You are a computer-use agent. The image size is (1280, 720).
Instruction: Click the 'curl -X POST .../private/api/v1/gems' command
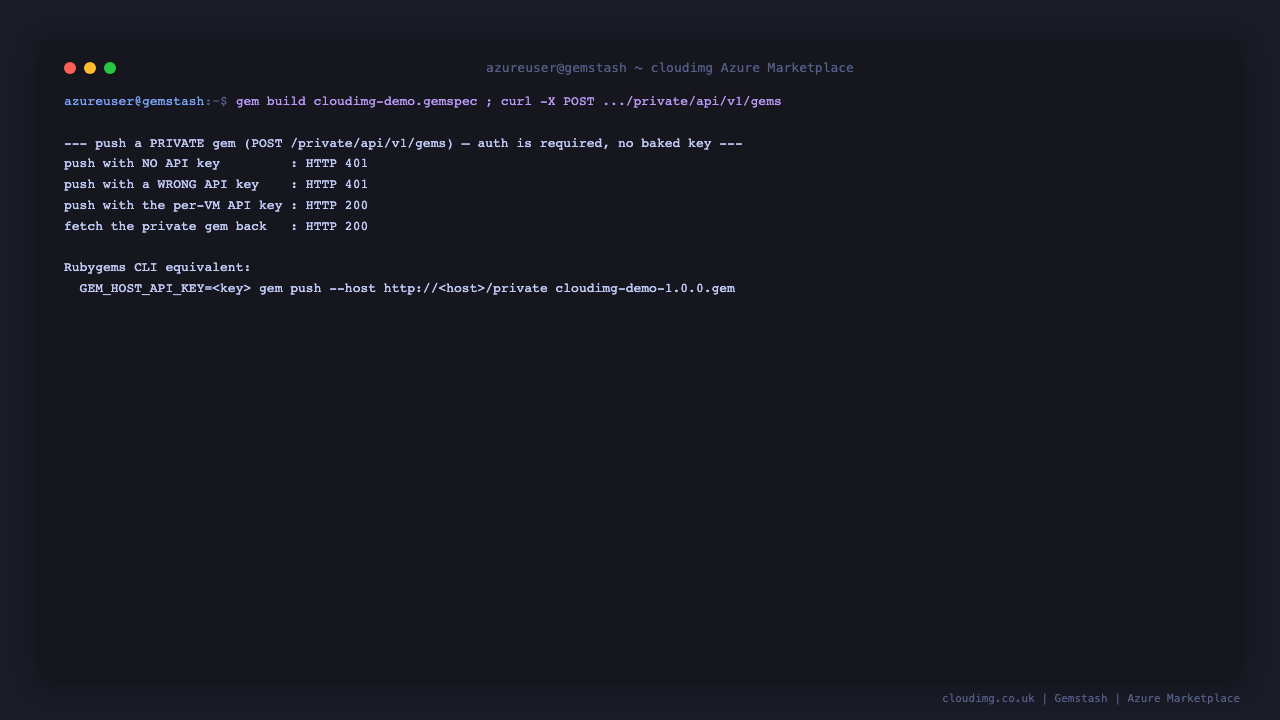click(x=641, y=102)
